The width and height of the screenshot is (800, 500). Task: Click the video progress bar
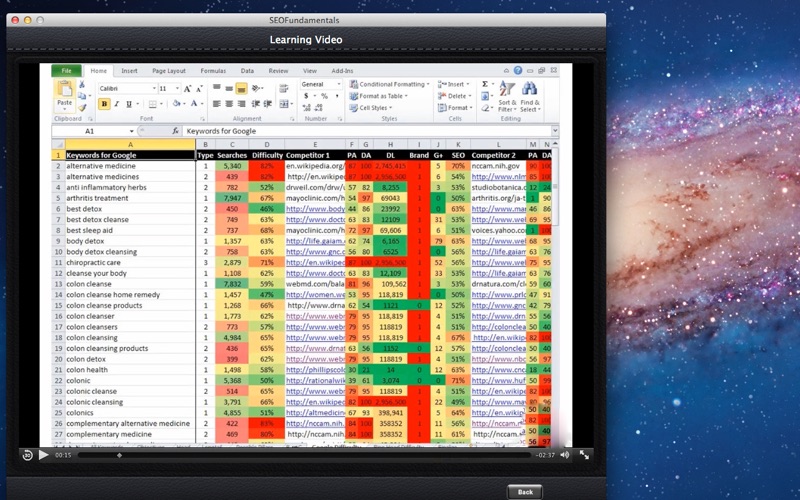pos(304,455)
